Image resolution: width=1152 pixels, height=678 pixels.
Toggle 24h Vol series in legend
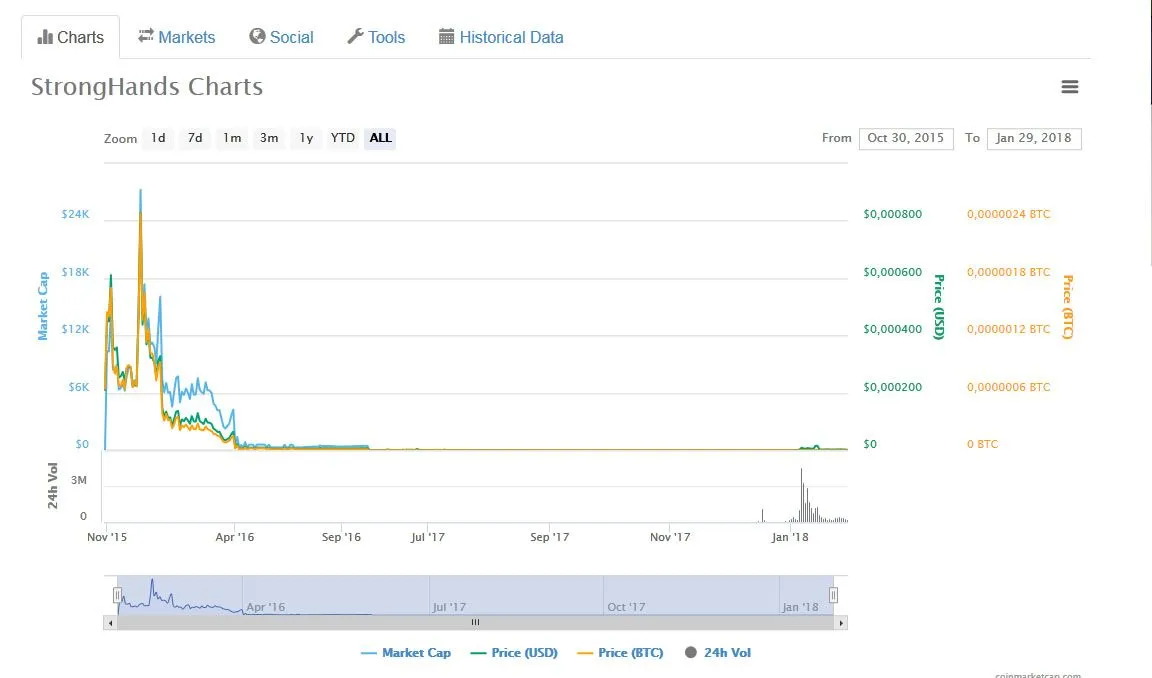[x=718, y=652]
